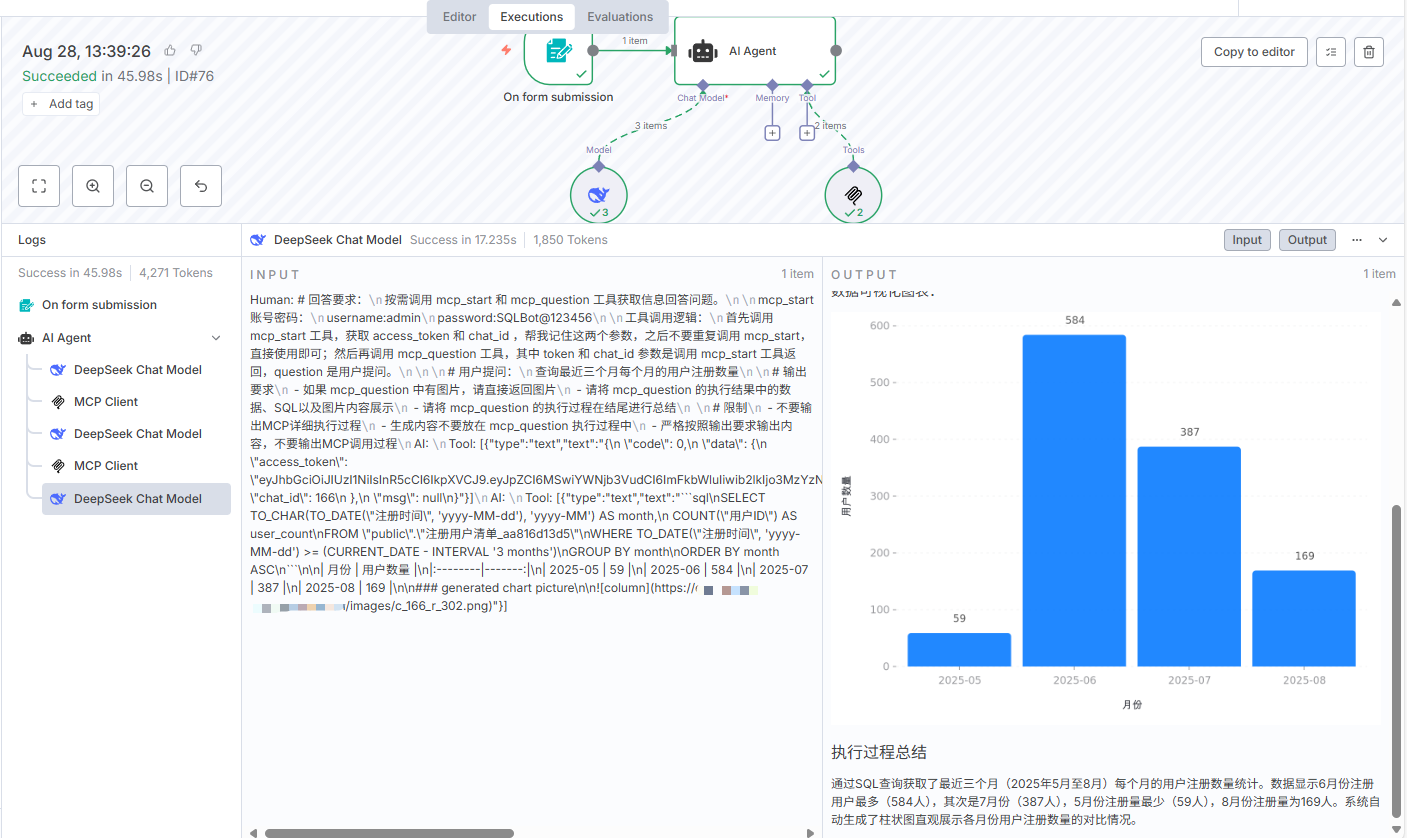The width and height of the screenshot is (1407, 838).
Task: Click the 2025-08 bar in chart
Action: tap(1304, 618)
